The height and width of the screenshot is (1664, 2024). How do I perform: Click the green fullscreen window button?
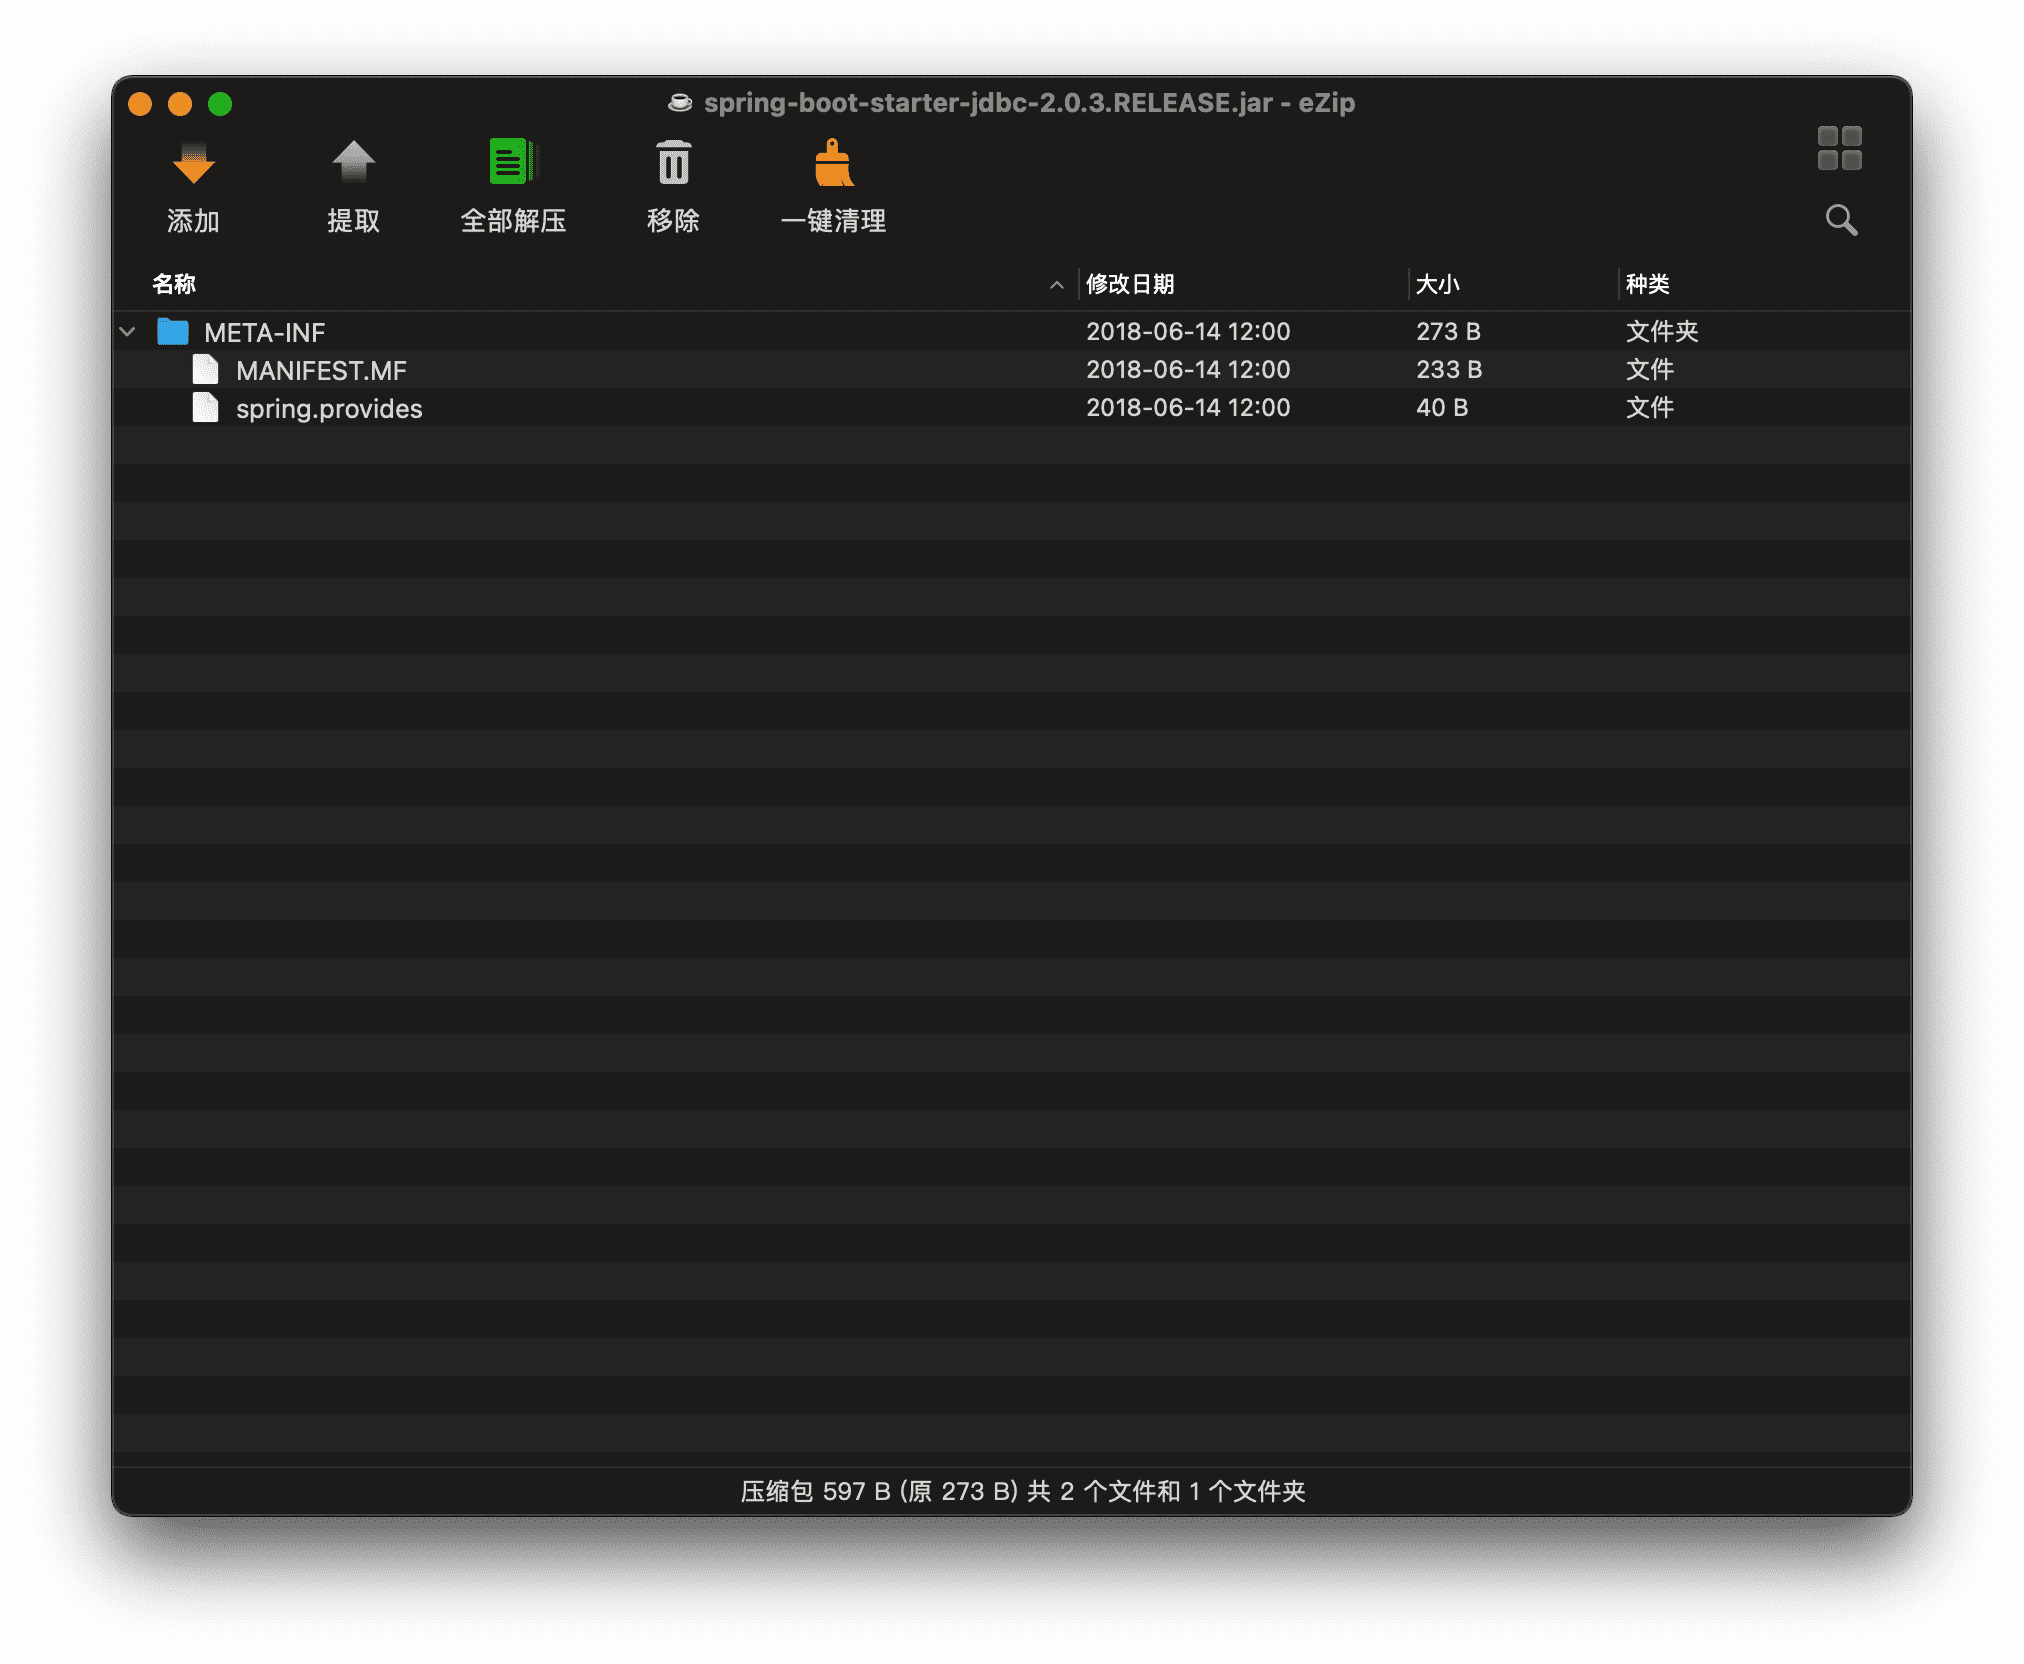click(x=220, y=104)
